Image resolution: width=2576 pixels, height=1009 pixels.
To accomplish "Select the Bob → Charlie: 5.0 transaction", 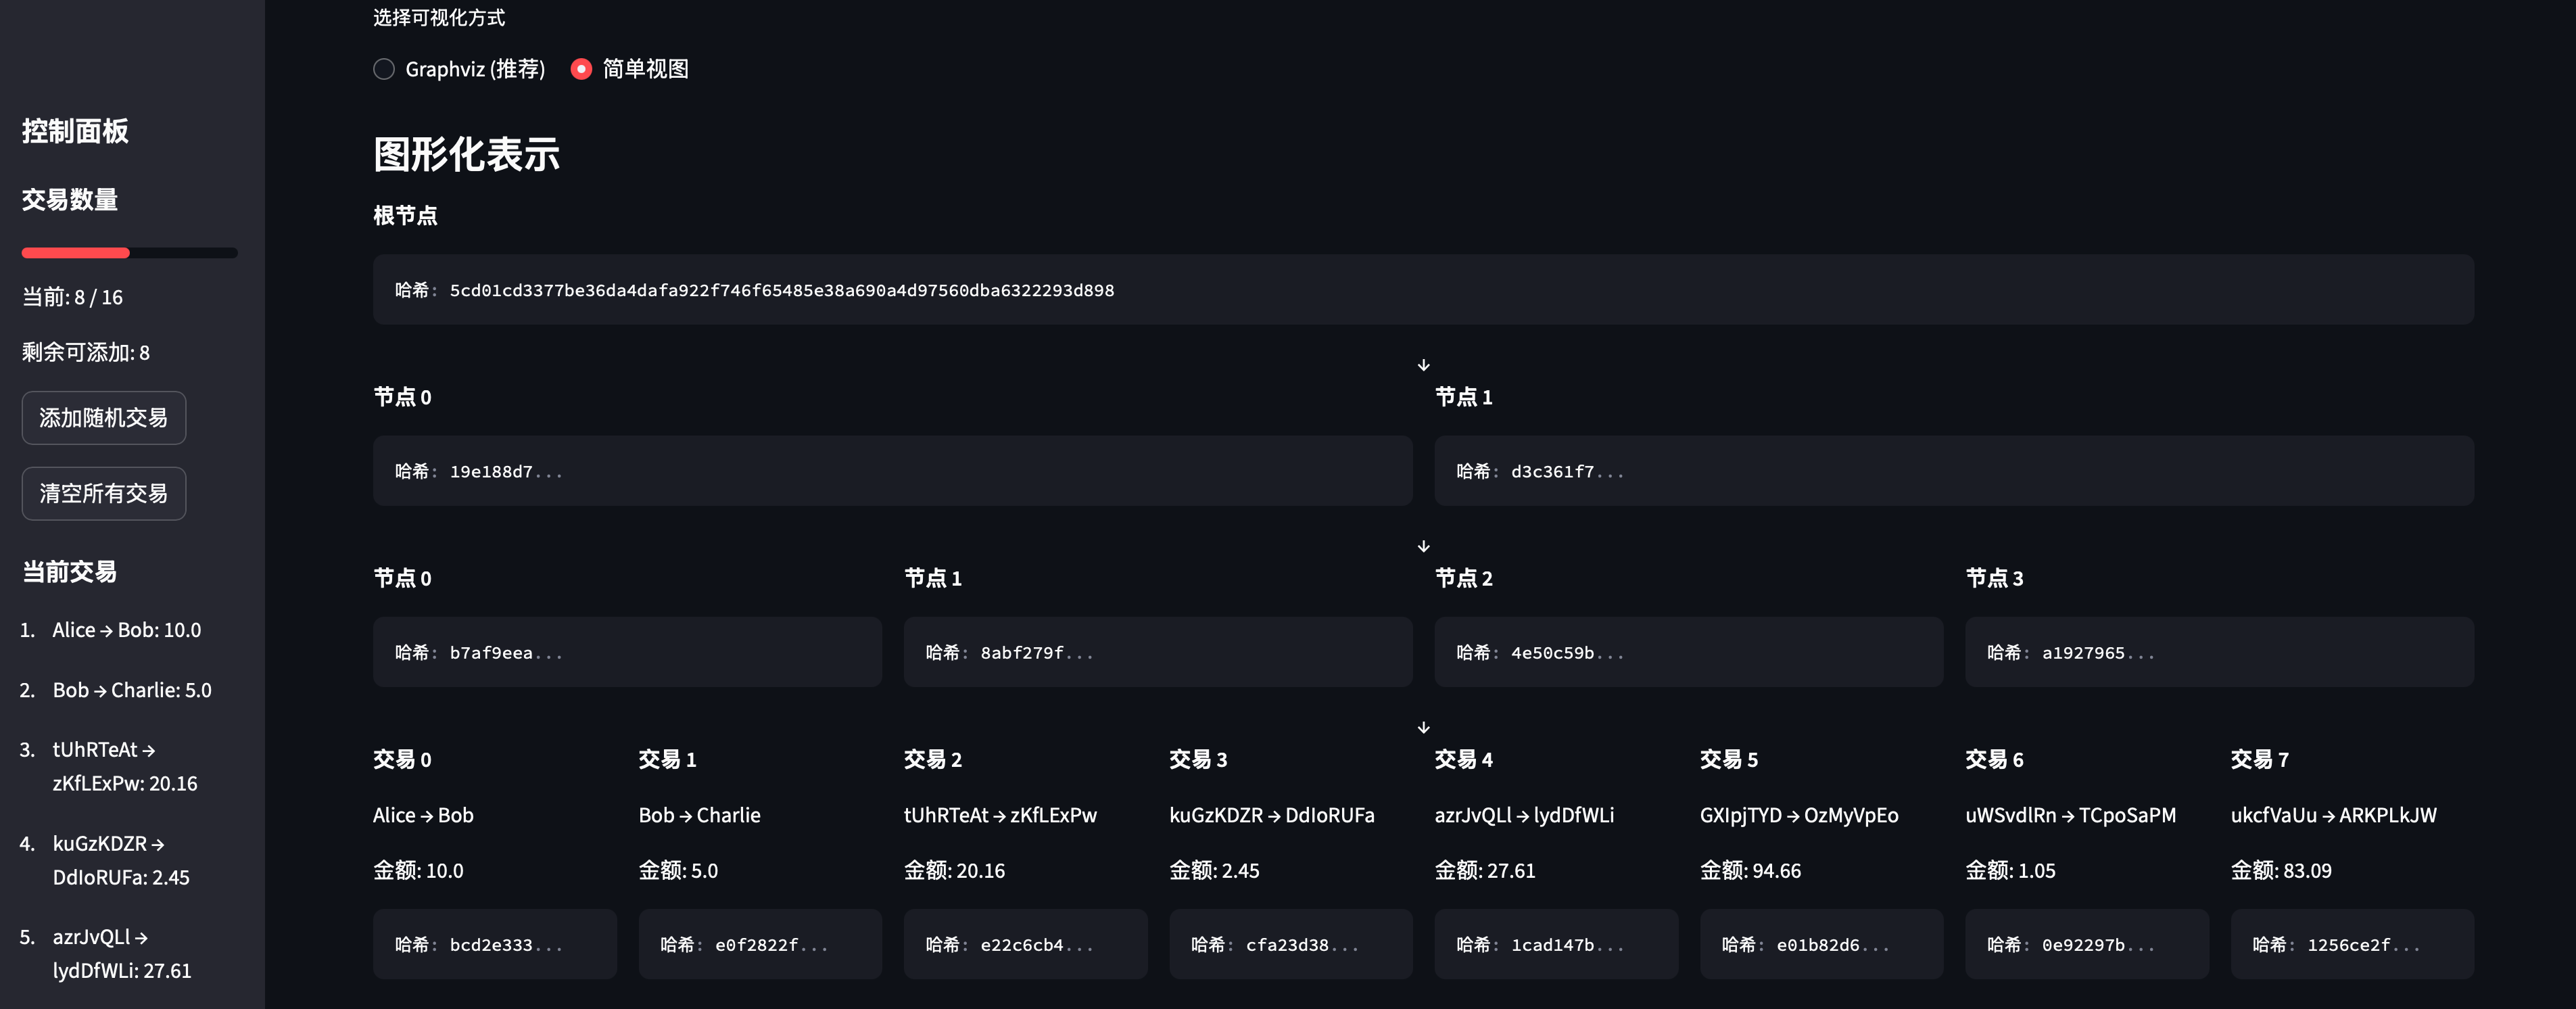I will [x=131, y=690].
